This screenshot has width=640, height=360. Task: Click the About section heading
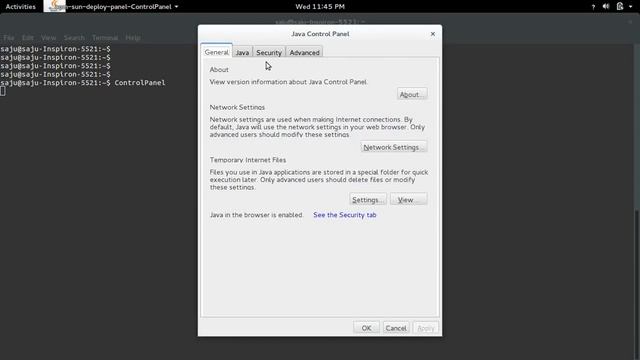(x=219, y=70)
